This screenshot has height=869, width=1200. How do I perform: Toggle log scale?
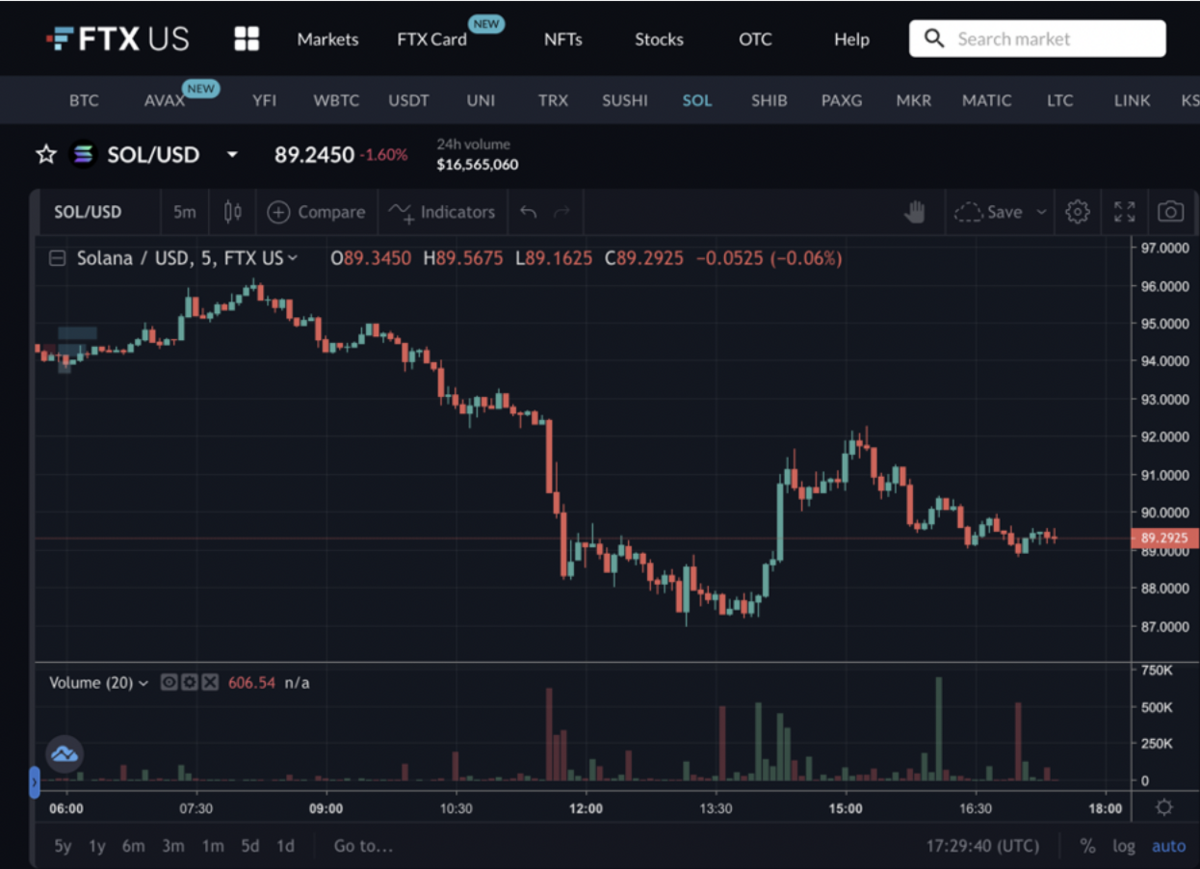(x=1124, y=846)
